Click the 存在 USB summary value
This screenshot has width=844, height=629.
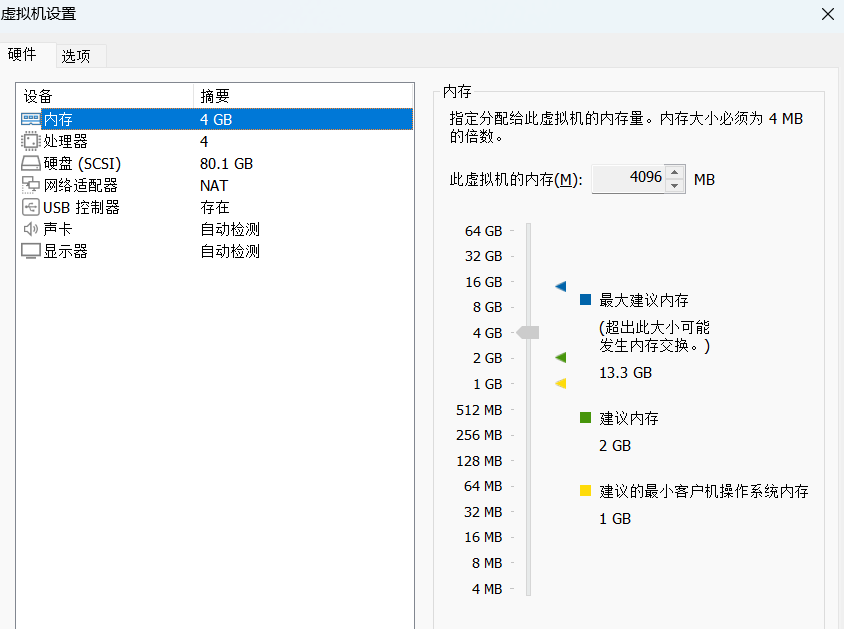pyautogui.click(x=215, y=207)
